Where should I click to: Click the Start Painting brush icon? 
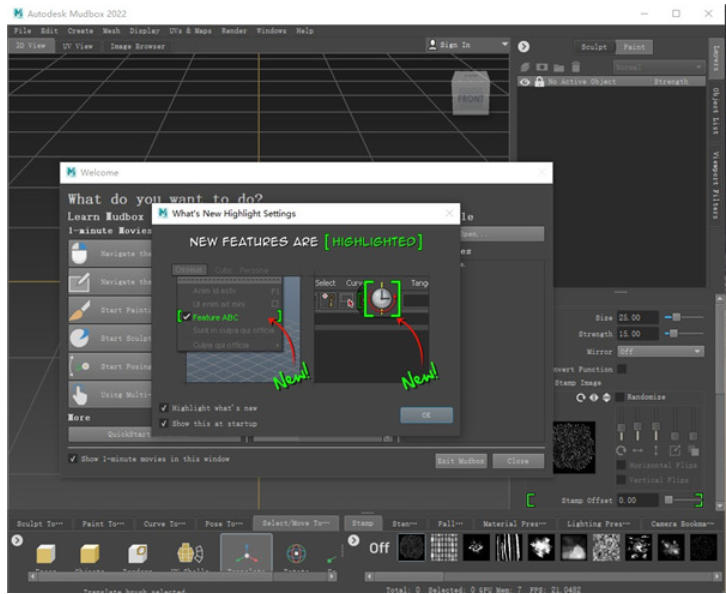81,310
